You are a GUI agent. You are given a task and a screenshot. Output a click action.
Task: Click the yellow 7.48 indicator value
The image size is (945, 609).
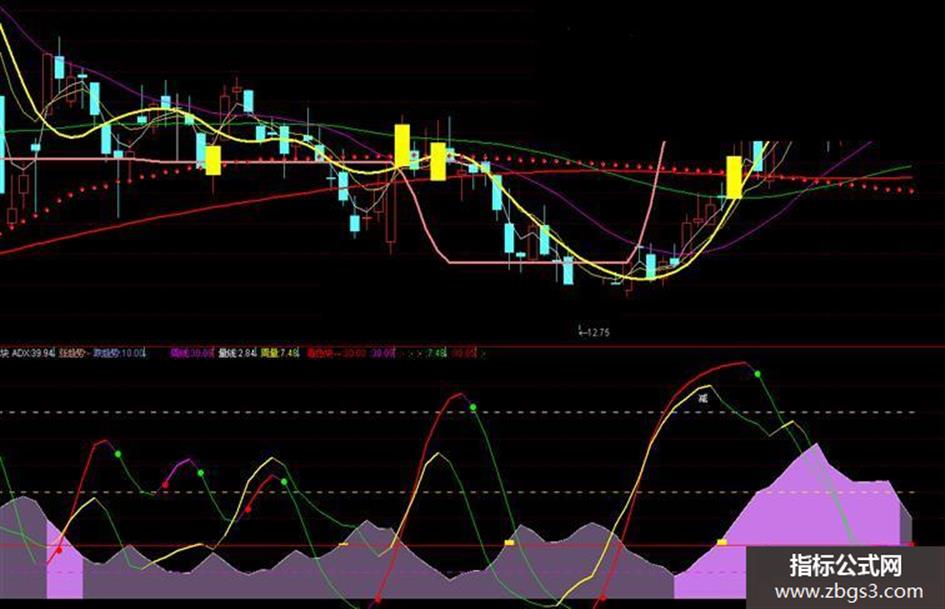click(280, 353)
